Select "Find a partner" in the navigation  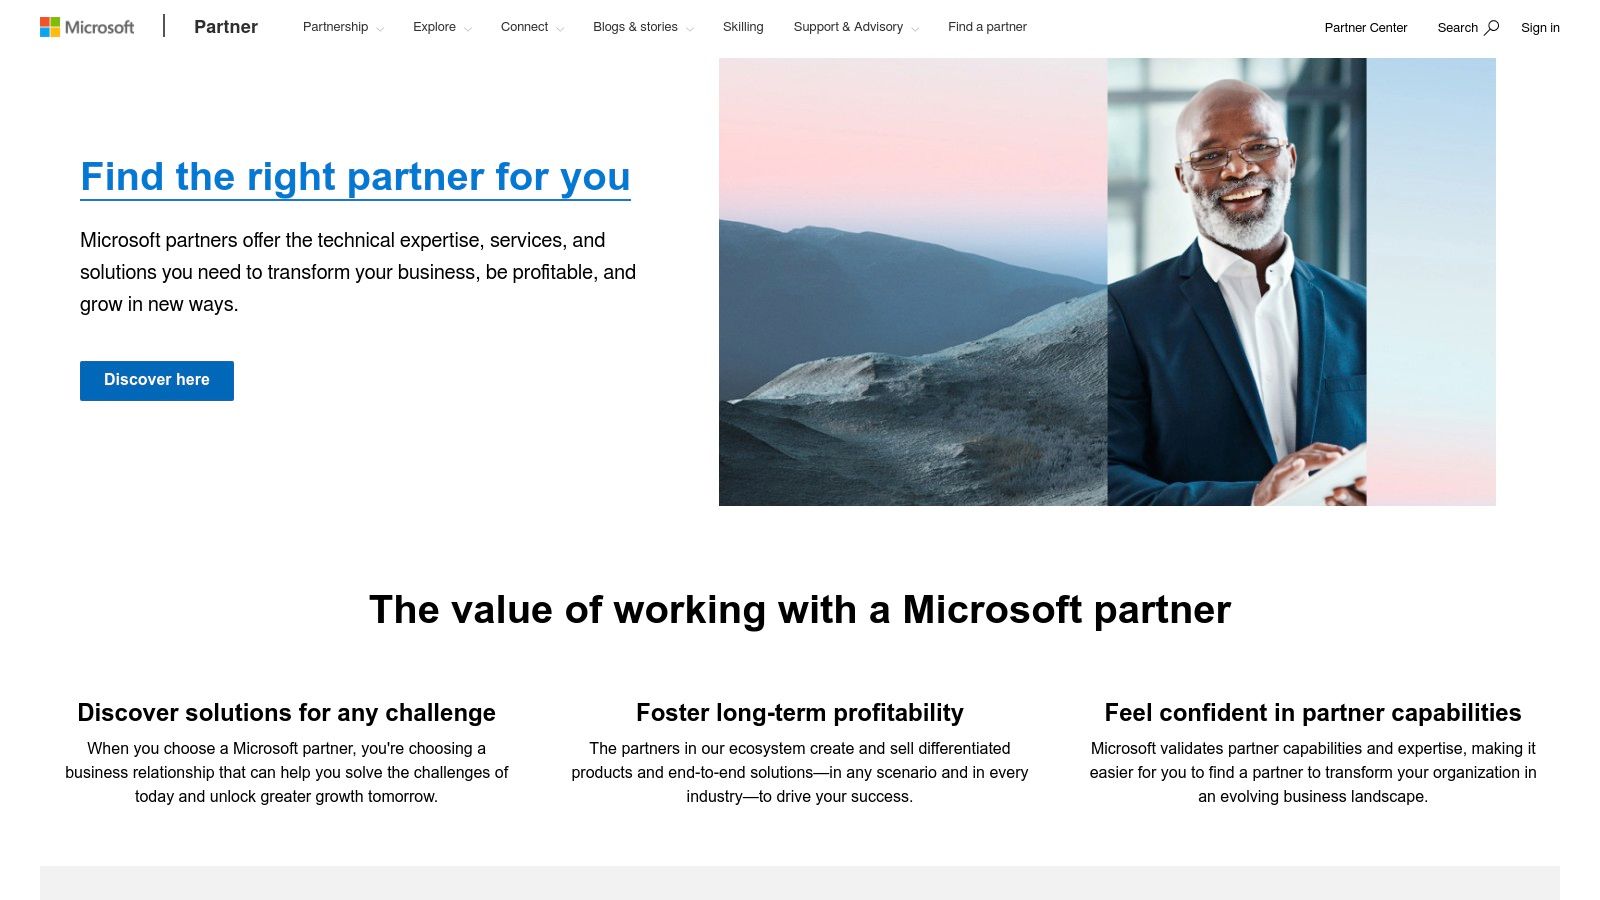click(x=987, y=27)
